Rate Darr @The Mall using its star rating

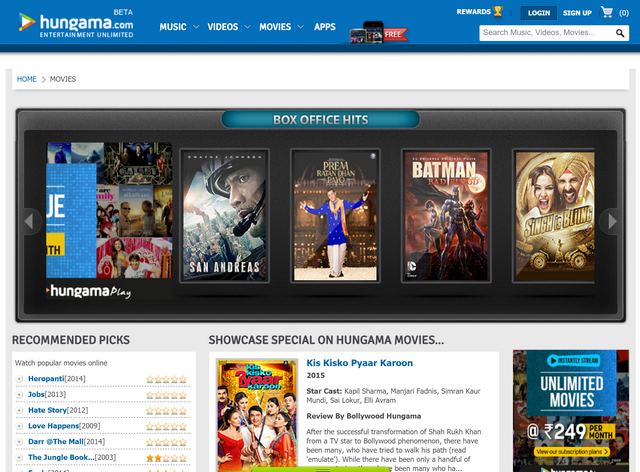click(x=166, y=442)
